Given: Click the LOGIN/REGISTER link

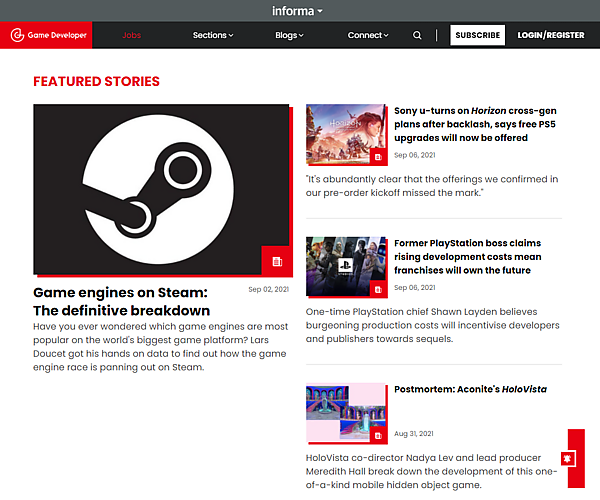Looking at the screenshot, I should (550, 35).
